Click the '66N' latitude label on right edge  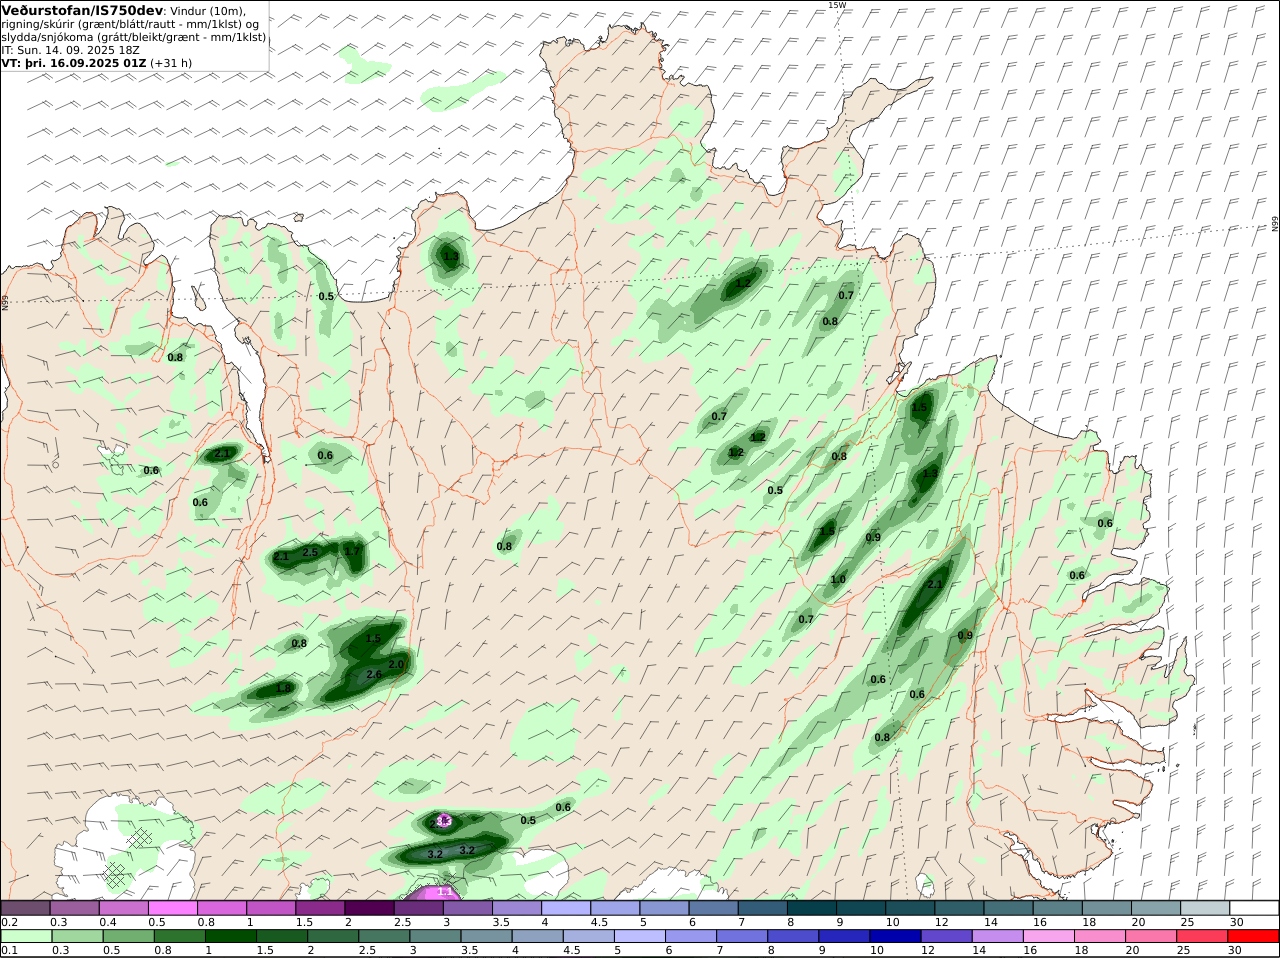(1275, 224)
